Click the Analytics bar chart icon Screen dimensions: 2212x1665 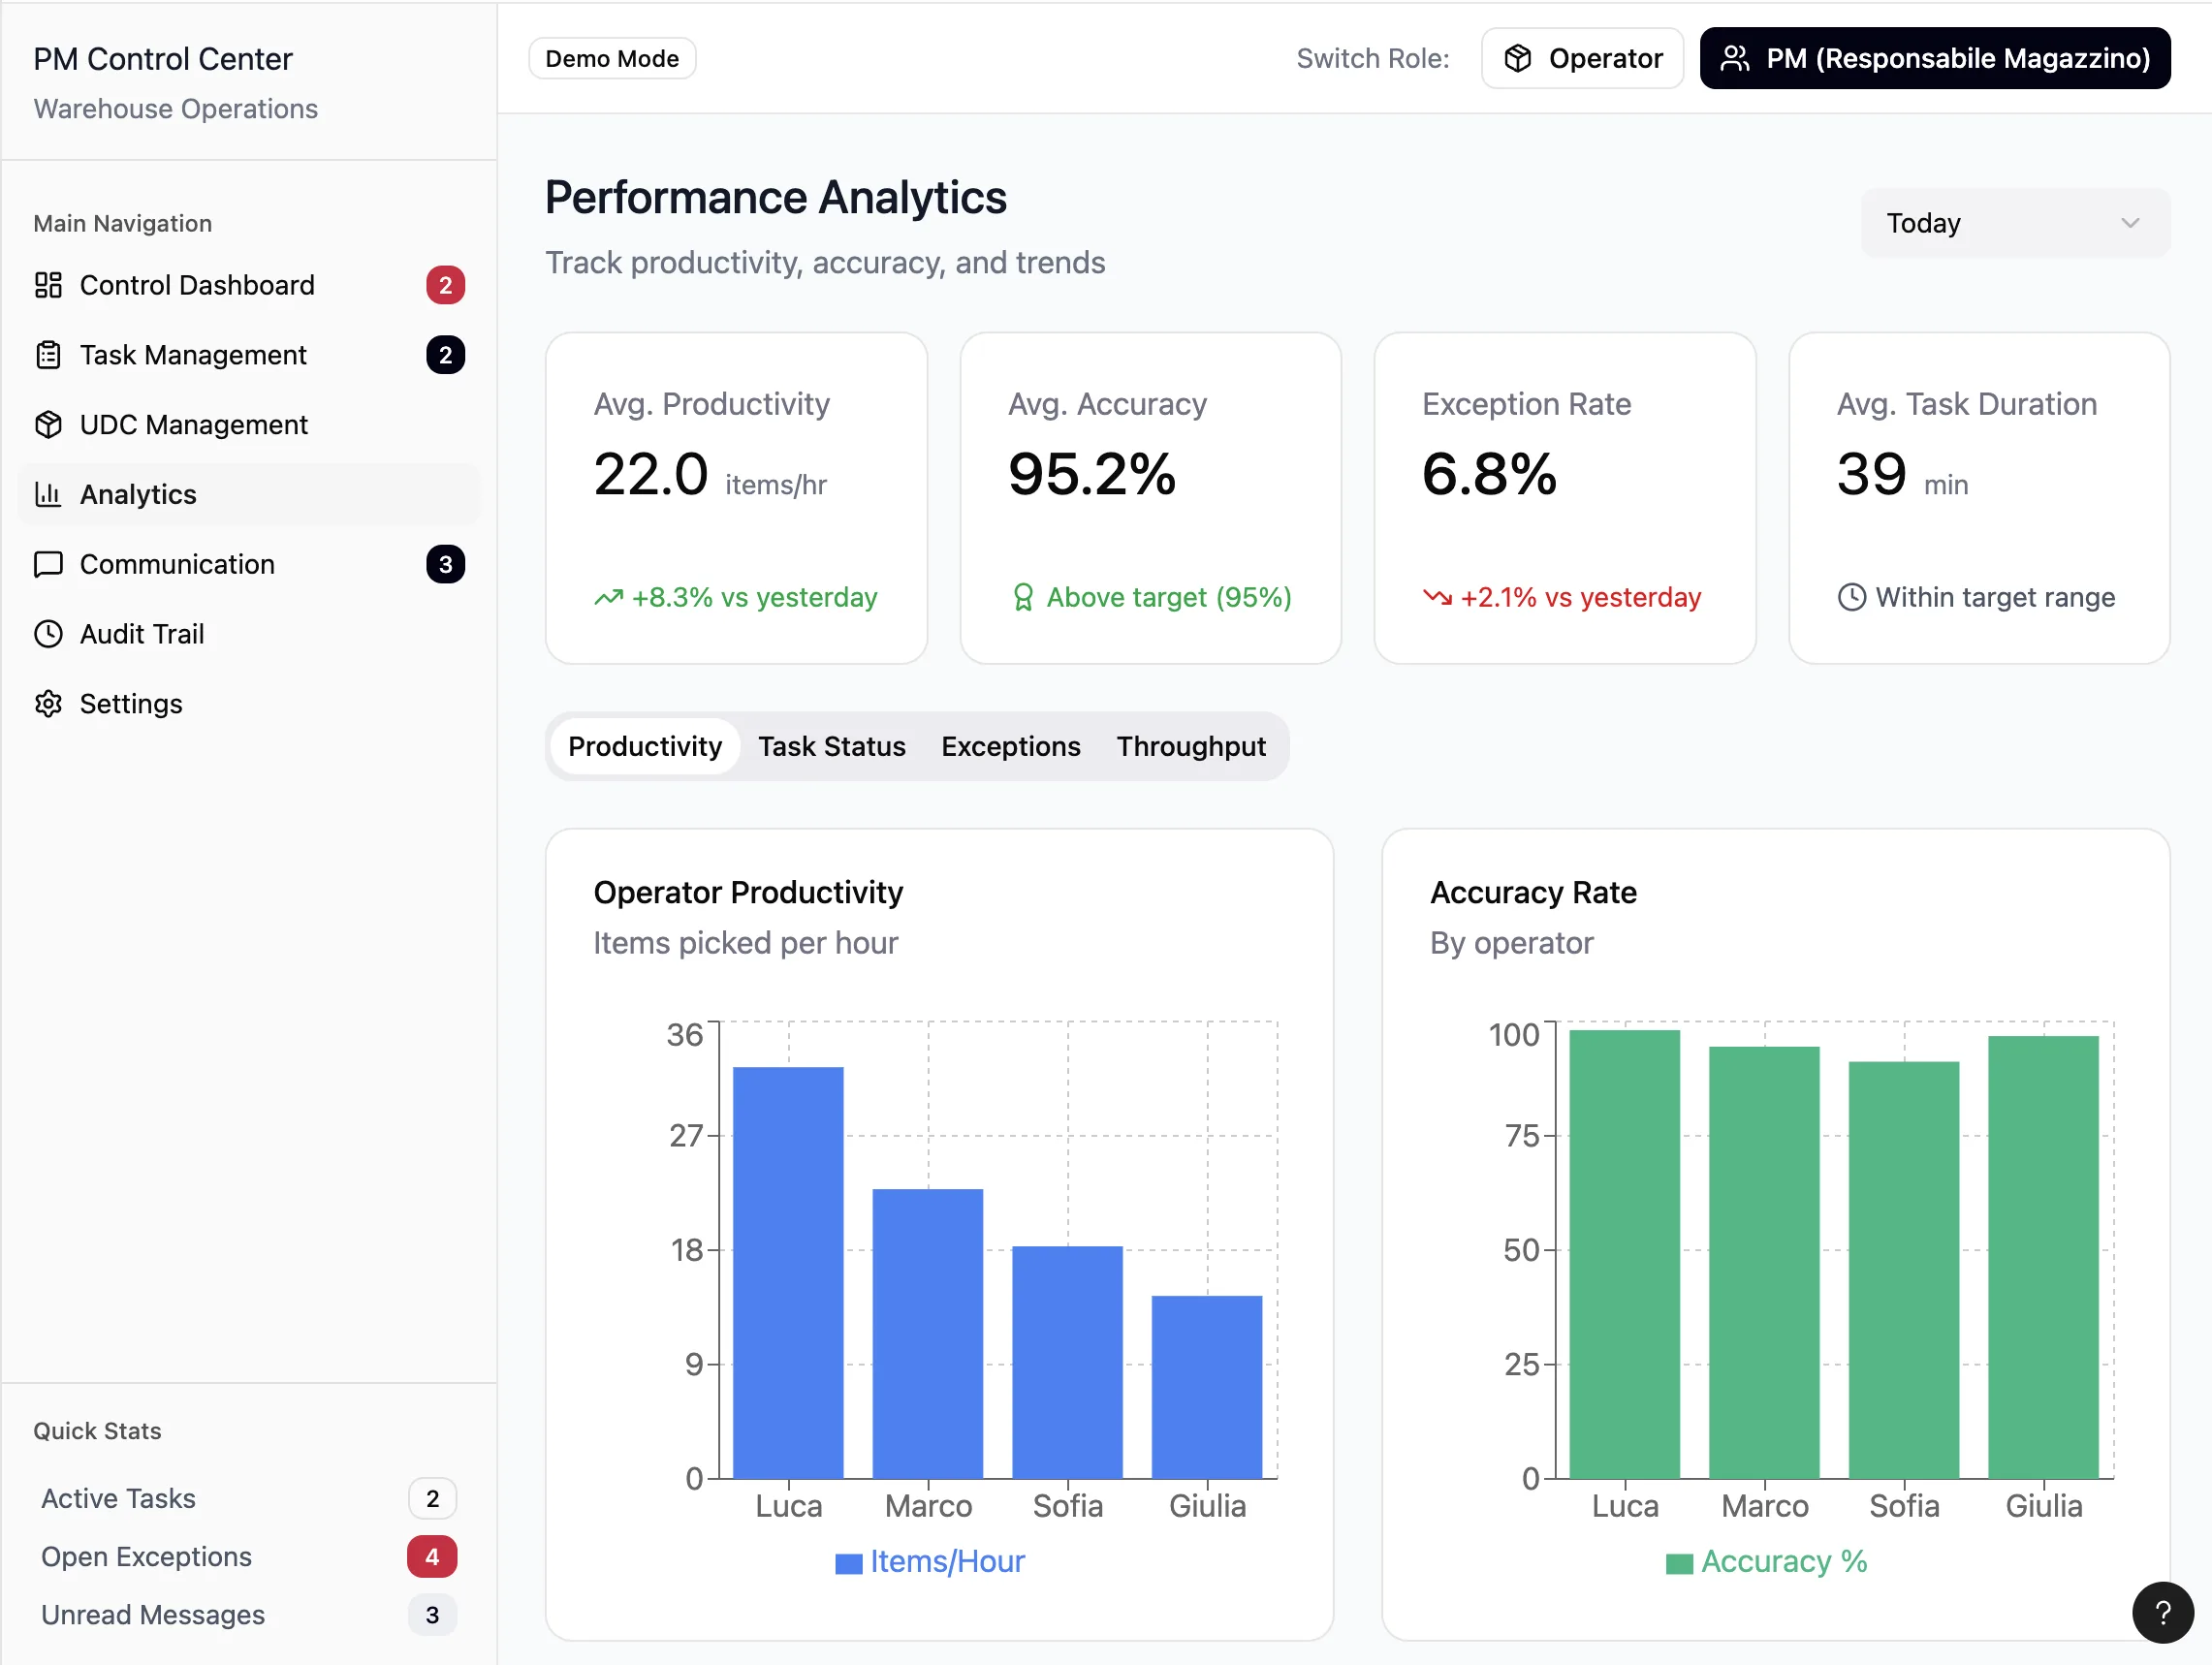point(48,494)
